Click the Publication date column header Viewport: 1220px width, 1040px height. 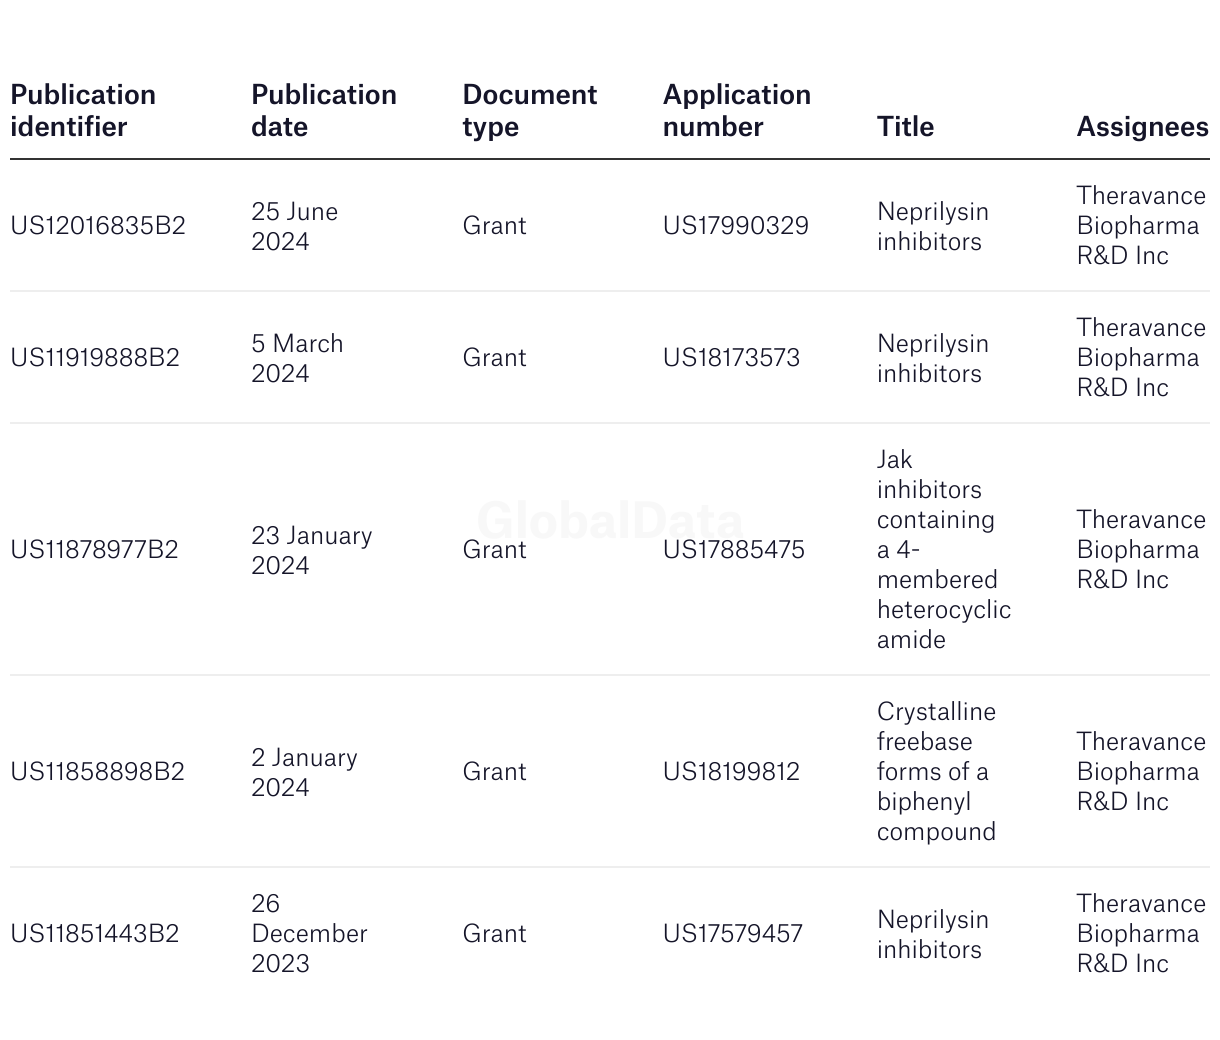pyautogui.click(x=324, y=111)
